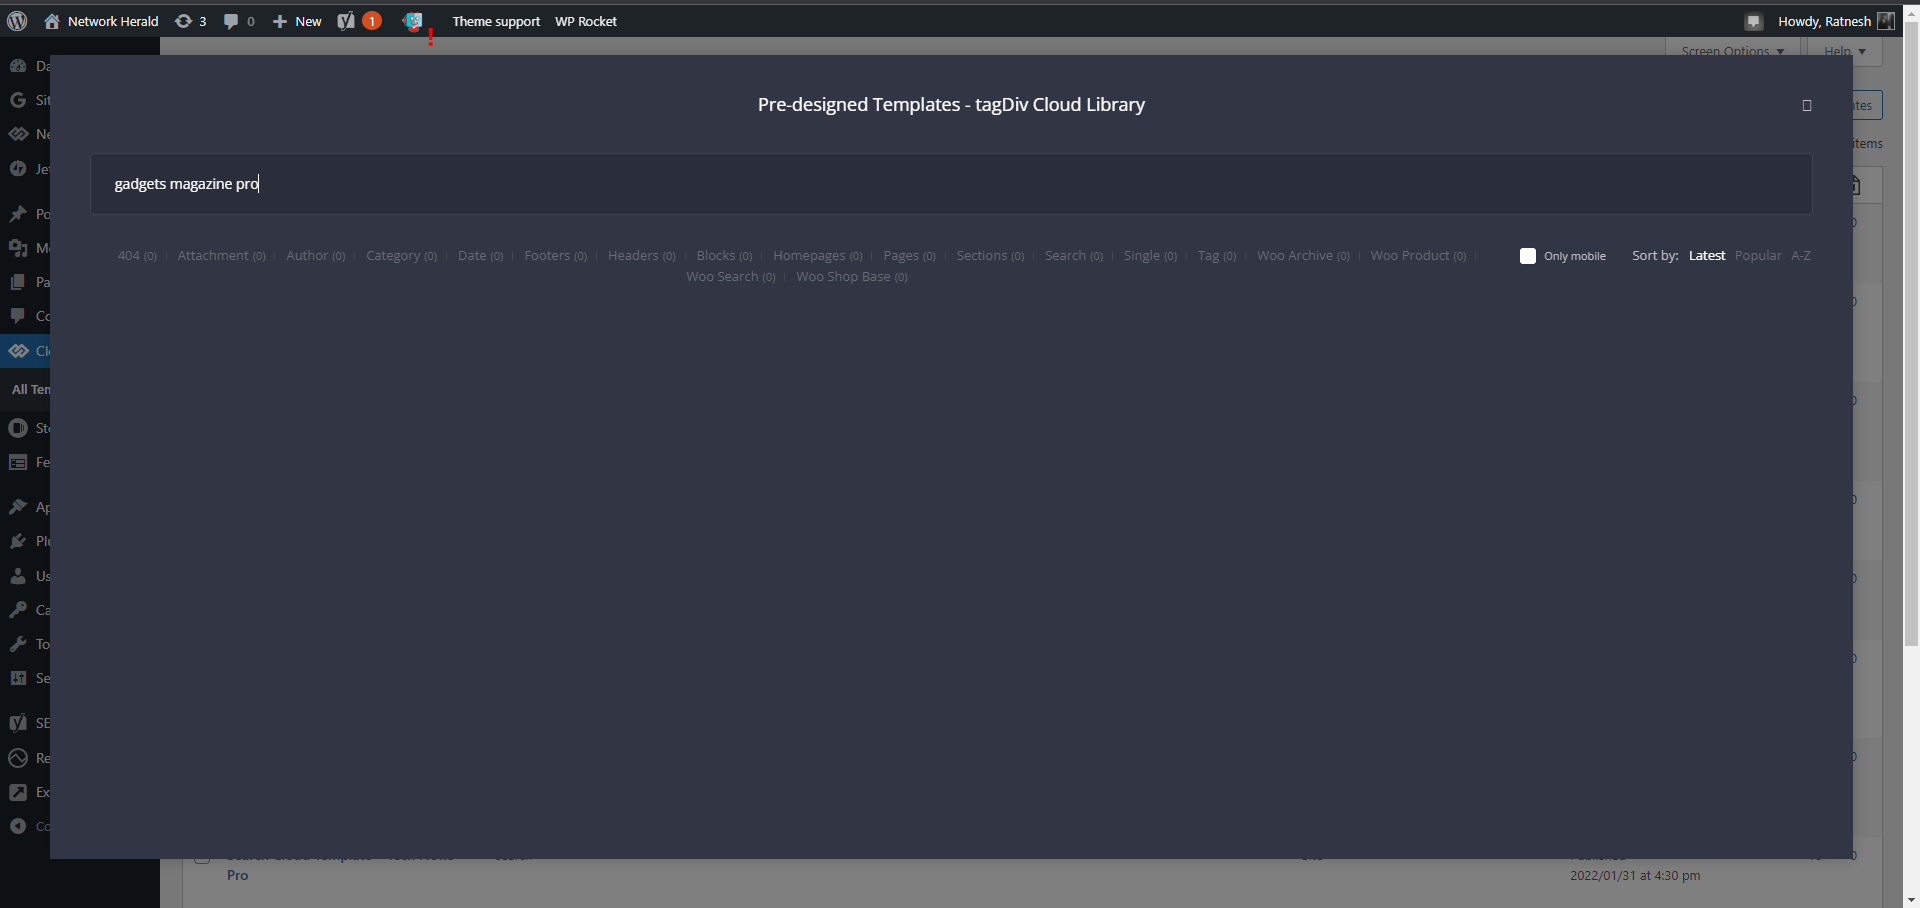Click the Pro link below the modal
Image resolution: width=1920 pixels, height=908 pixels.
pyautogui.click(x=237, y=875)
